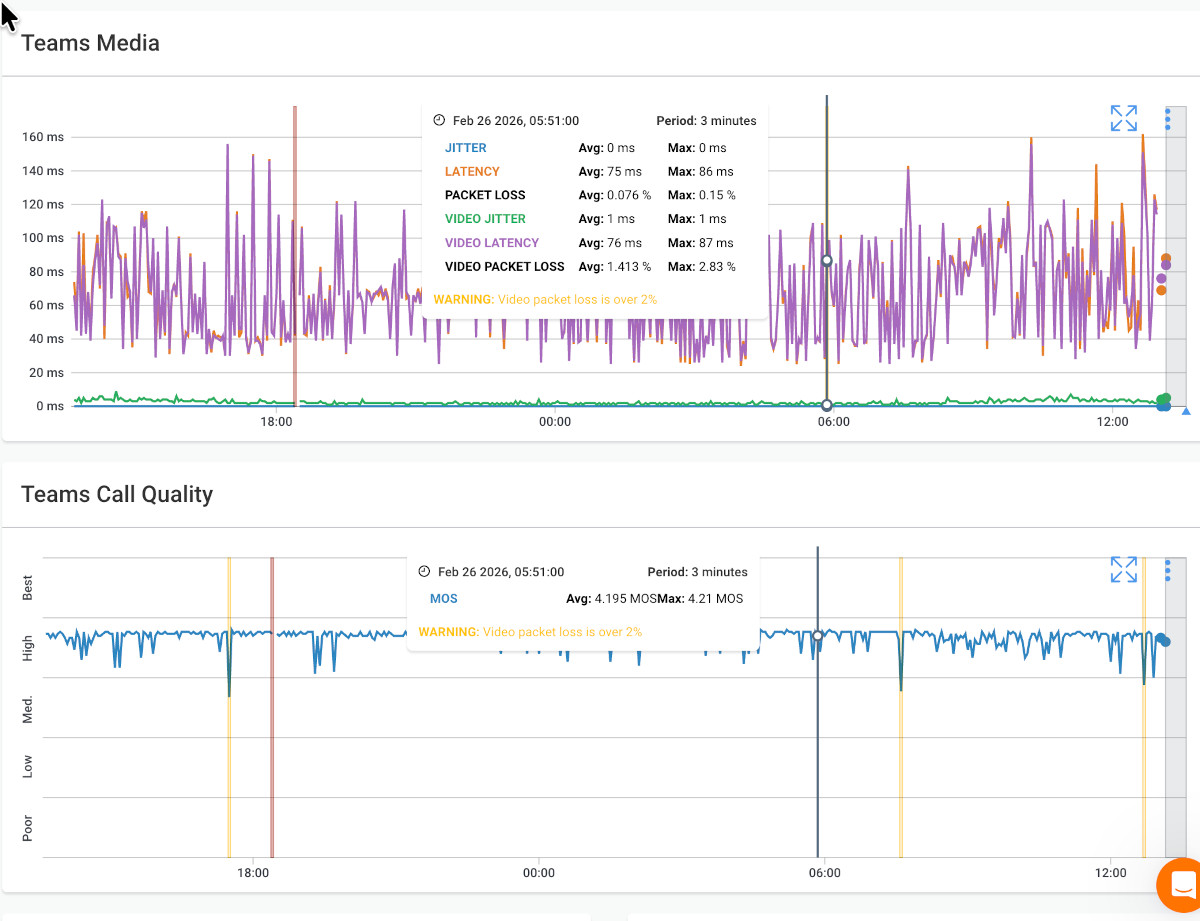Click the purple VIDEO LATENCY endpoint dot
Viewport: 1200px width, 921px height.
tap(1165, 263)
